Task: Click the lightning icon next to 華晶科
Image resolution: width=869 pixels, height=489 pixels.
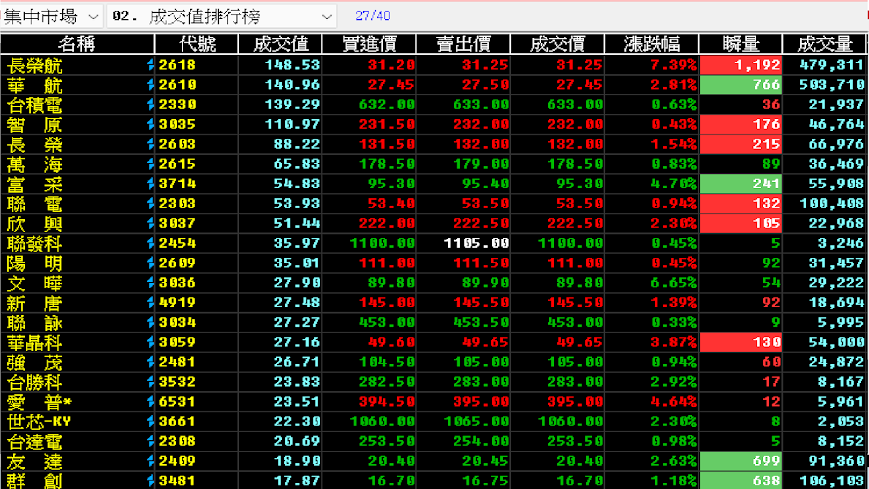Action: click(x=150, y=342)
